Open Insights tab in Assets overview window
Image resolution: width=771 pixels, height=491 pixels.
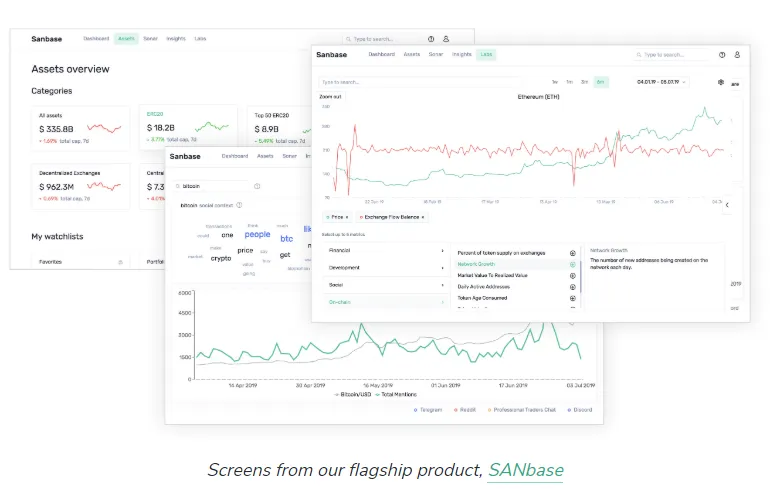pos(176,39)
